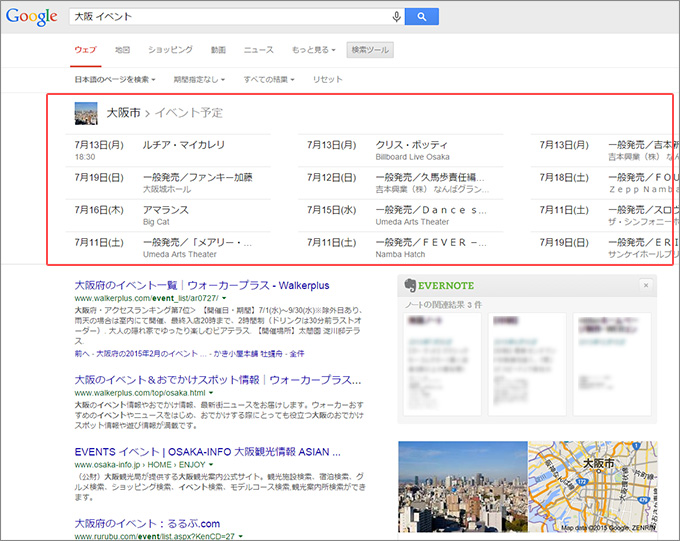Expand the もっと見る dropdown
This screenshot has width=680, height=541.
coord(314,50)
